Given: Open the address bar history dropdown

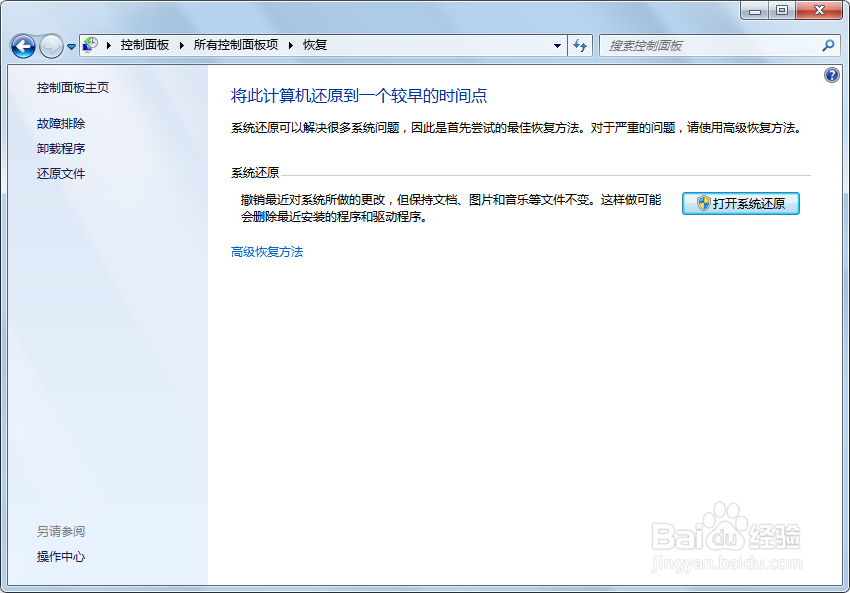Looking at the screenshot, I should pos(557,45).
